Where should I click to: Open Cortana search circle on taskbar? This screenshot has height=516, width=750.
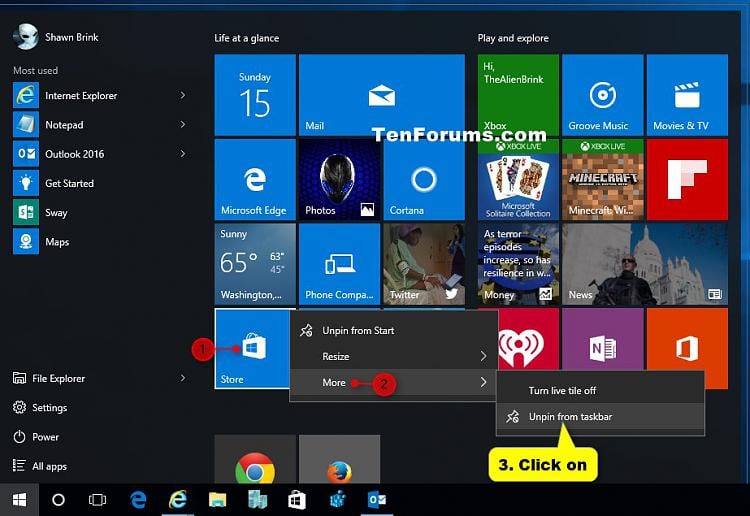(58, 500)
